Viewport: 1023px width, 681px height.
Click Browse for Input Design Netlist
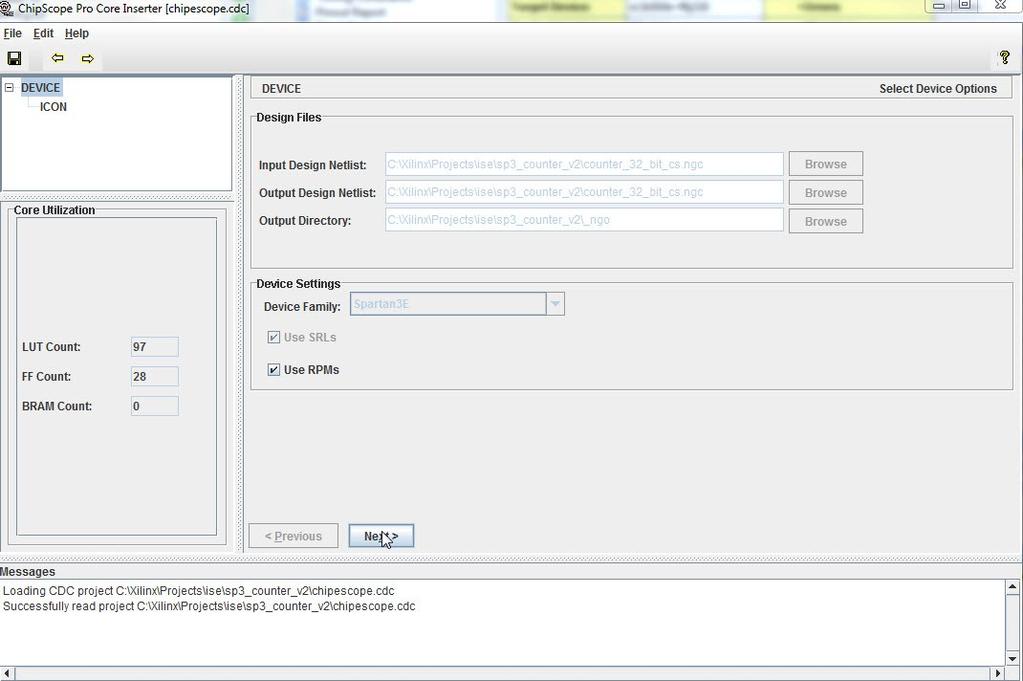[x=825, y=164]
